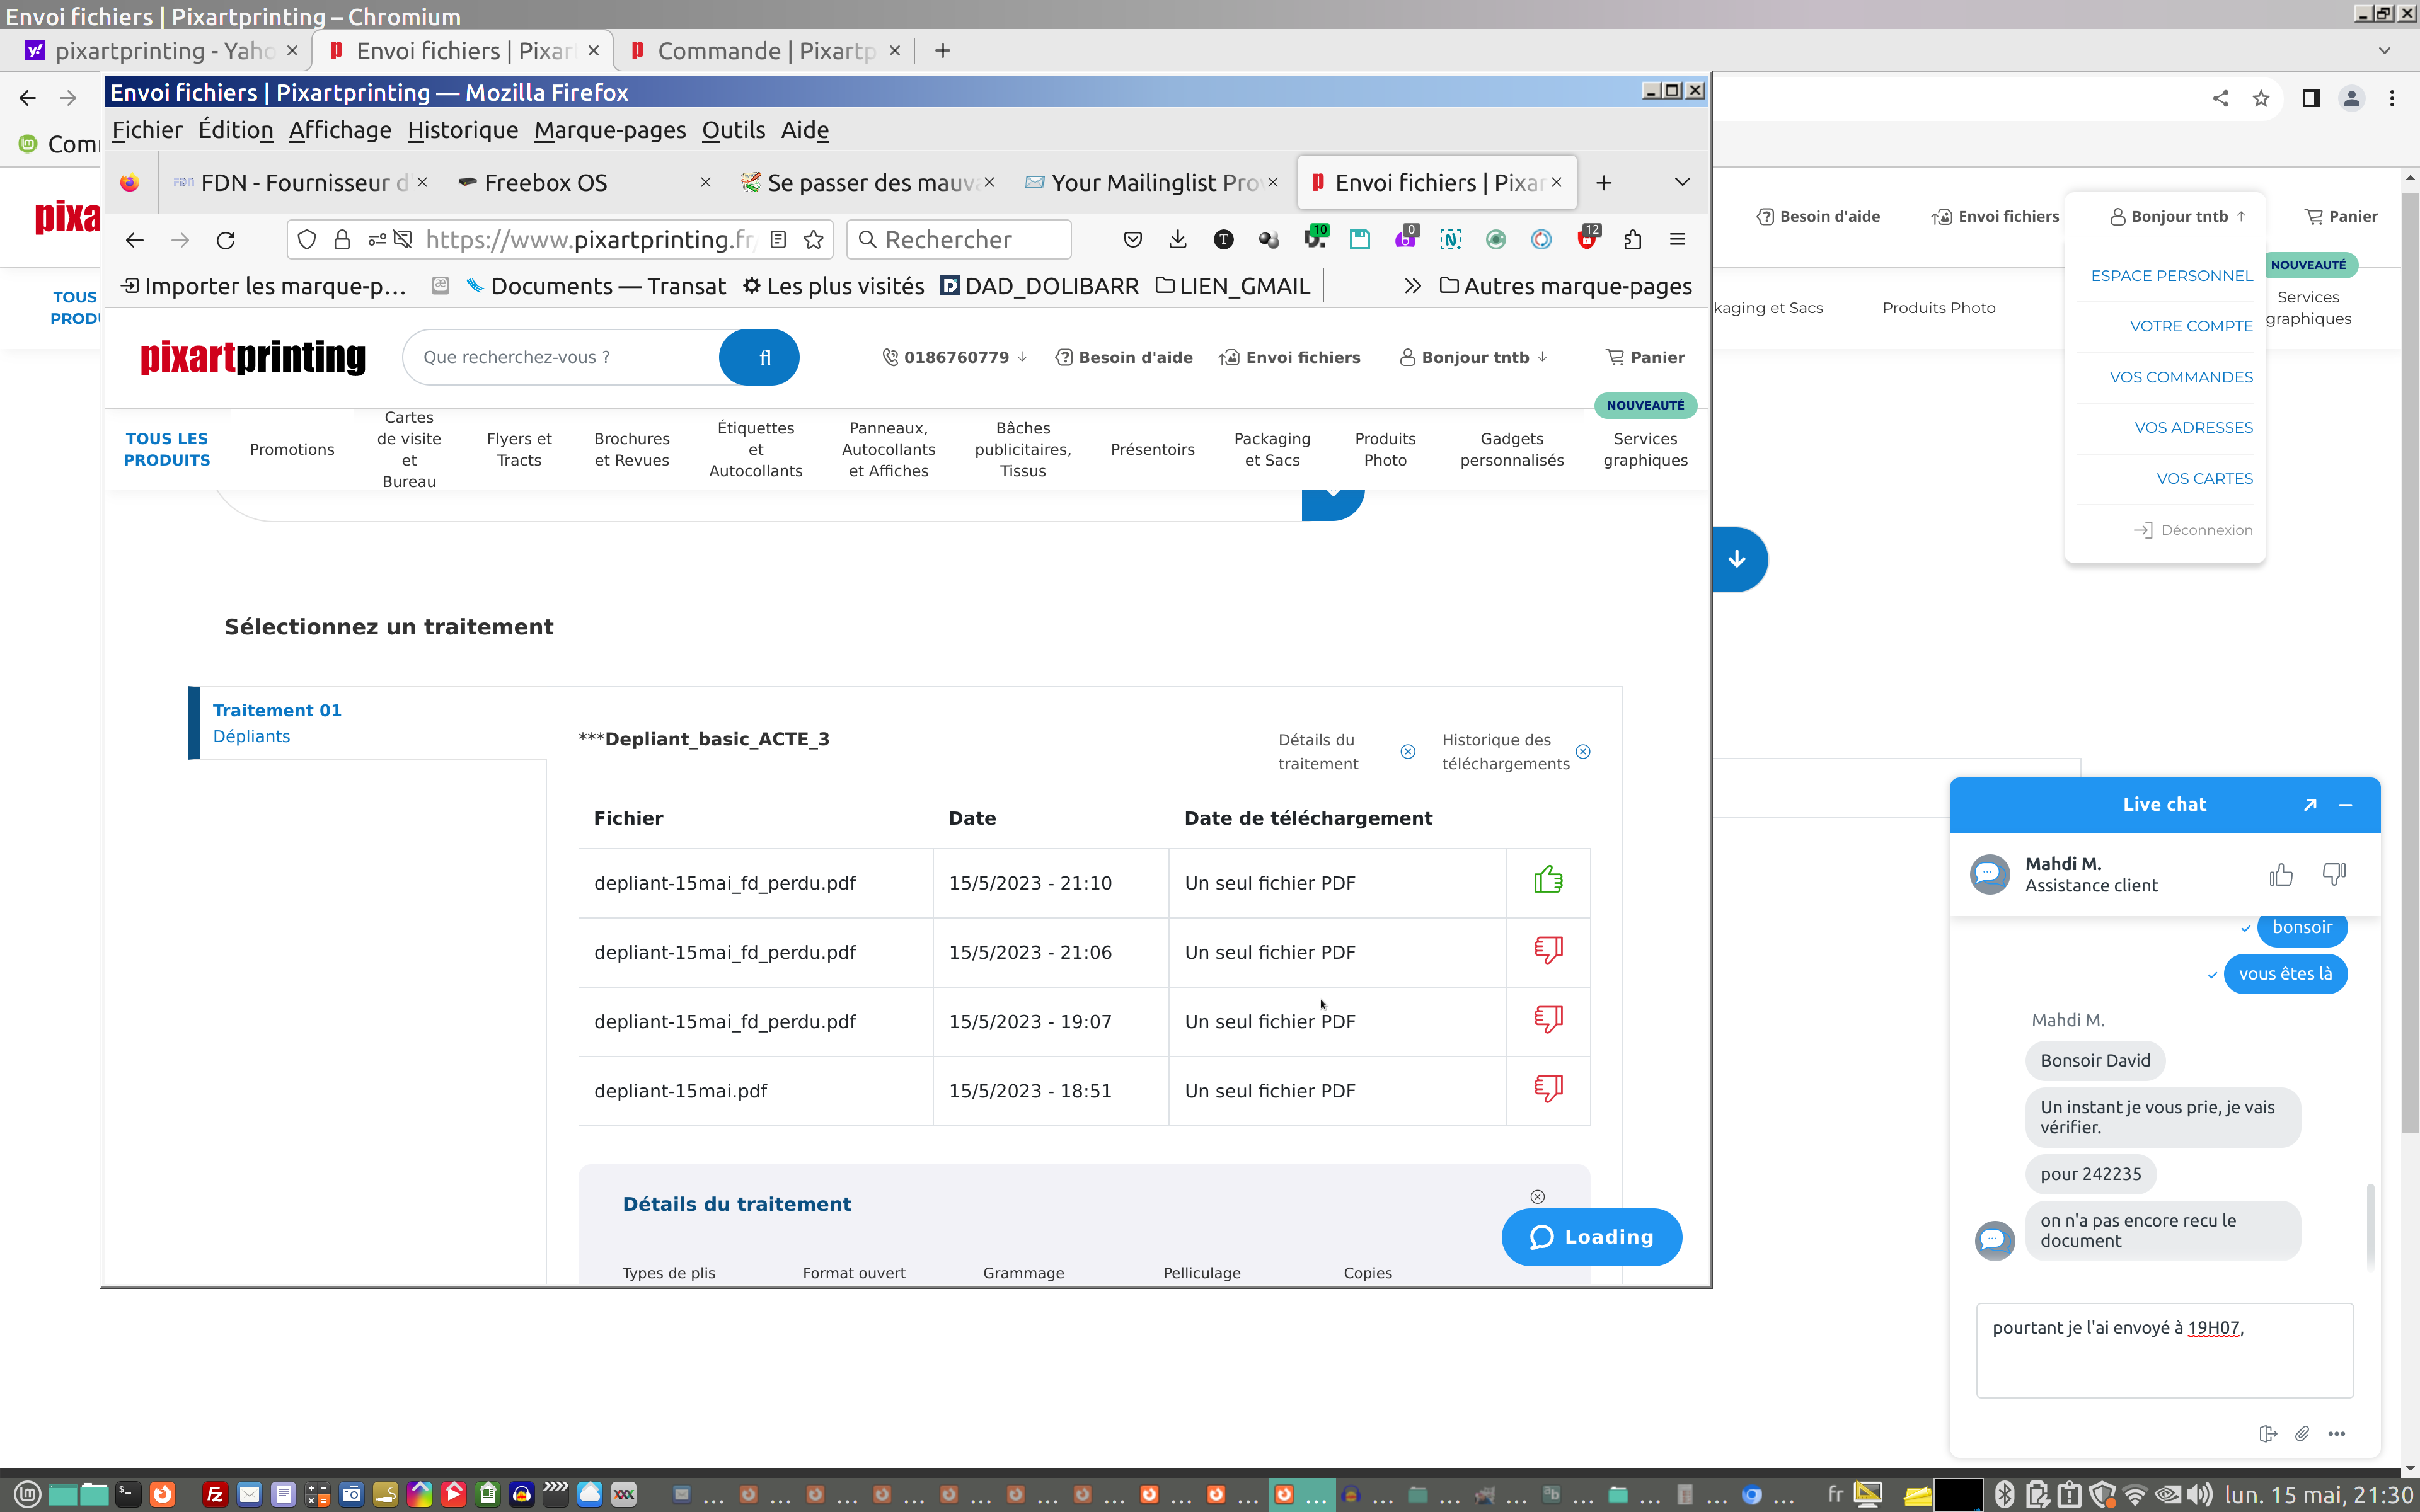The height and width of the screenshot is (1512, 2420).
Task: Switch to the Freebox OS tab
Action: (x=546, y=183)
